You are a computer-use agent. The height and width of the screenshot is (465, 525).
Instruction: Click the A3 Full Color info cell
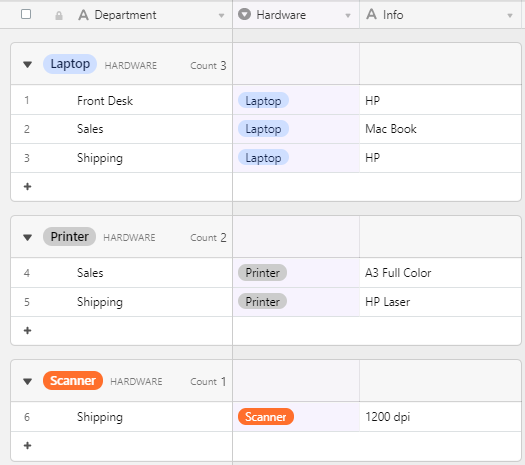coord(440,273)
